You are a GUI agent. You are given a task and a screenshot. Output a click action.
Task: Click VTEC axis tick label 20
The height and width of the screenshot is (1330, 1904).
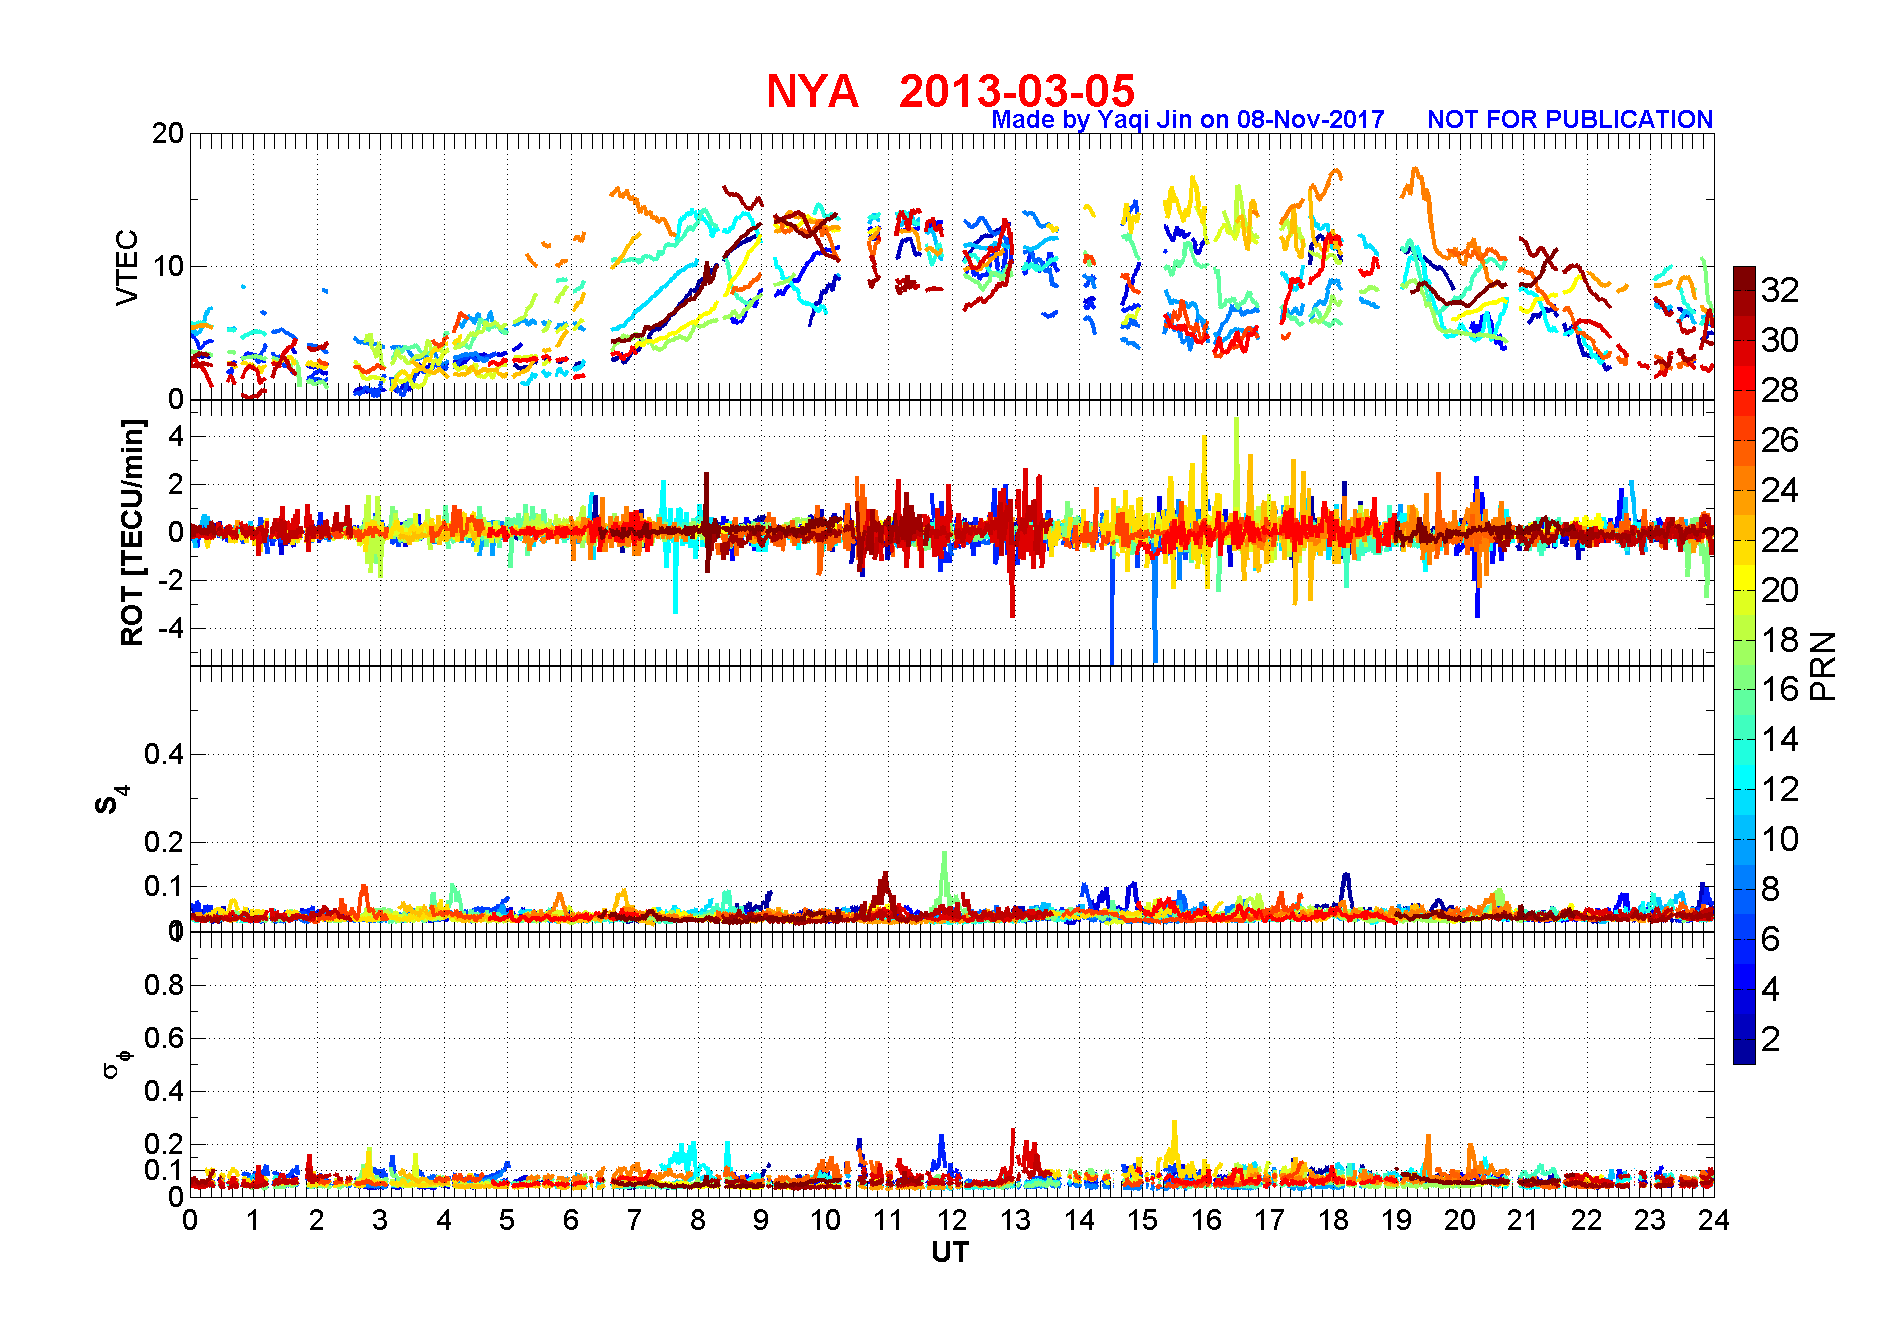pyautogui.click(x=167, y=133)
